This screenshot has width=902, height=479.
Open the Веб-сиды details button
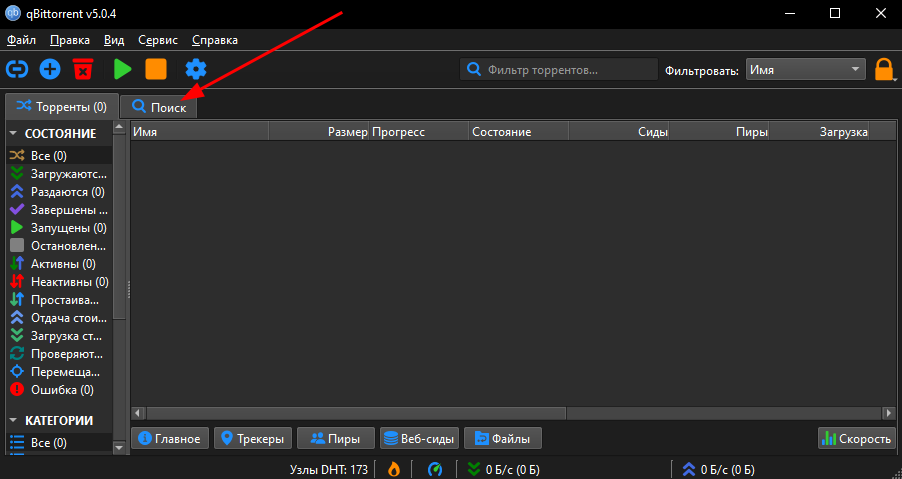[x=419, y=439]
